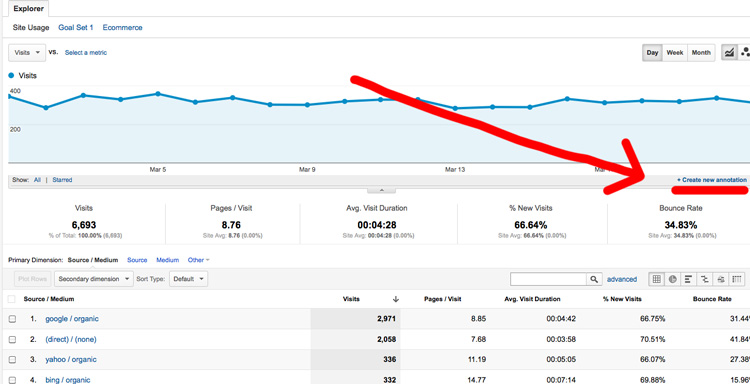
Task: Click the table search magnifier button
Action: (x=594, y=279)
